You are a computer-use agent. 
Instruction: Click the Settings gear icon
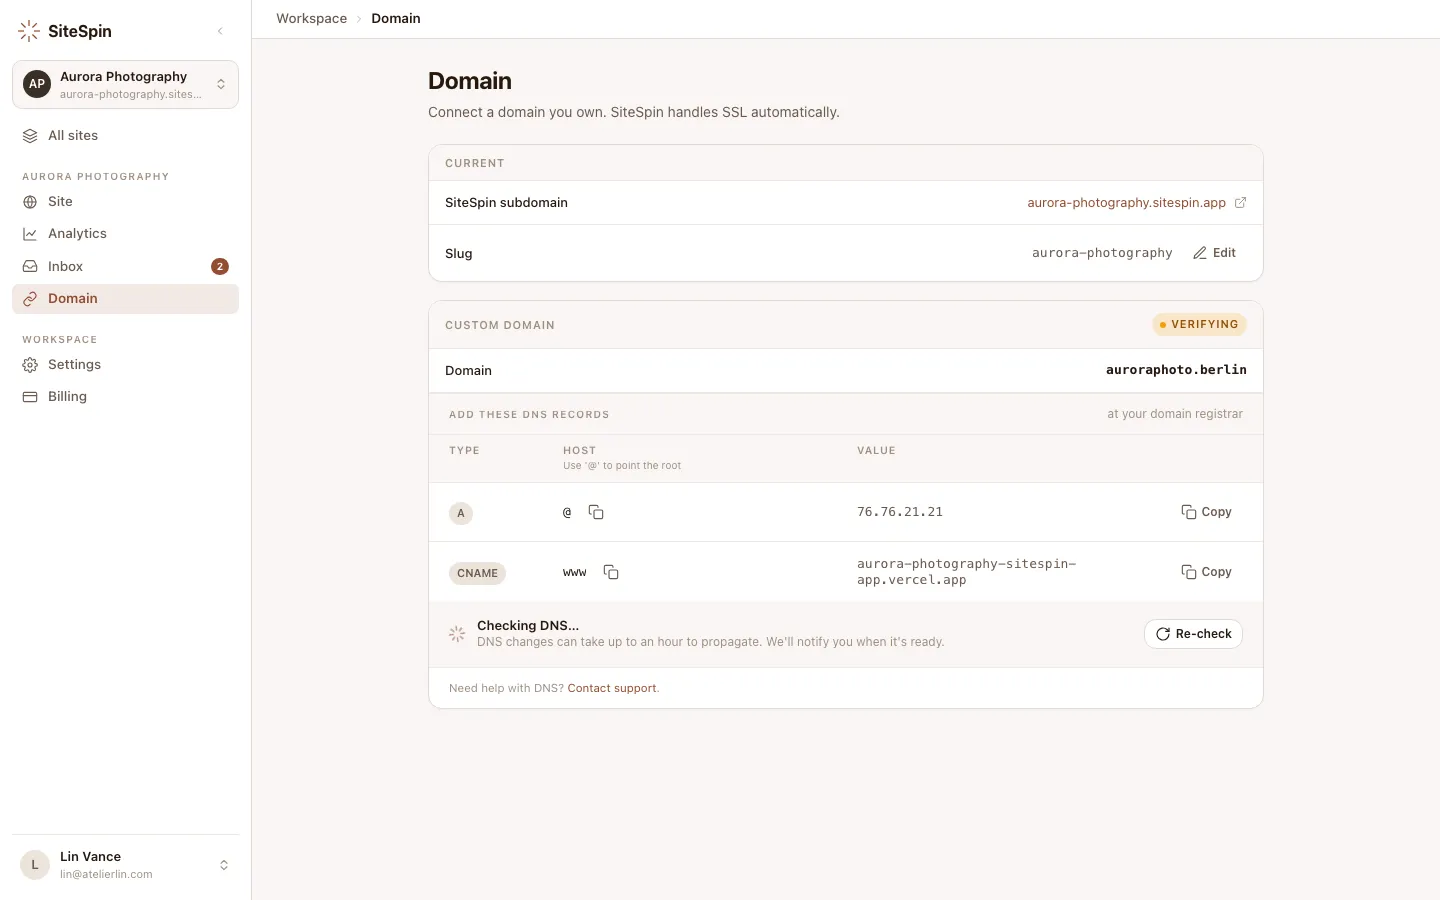tap(30, 365)
